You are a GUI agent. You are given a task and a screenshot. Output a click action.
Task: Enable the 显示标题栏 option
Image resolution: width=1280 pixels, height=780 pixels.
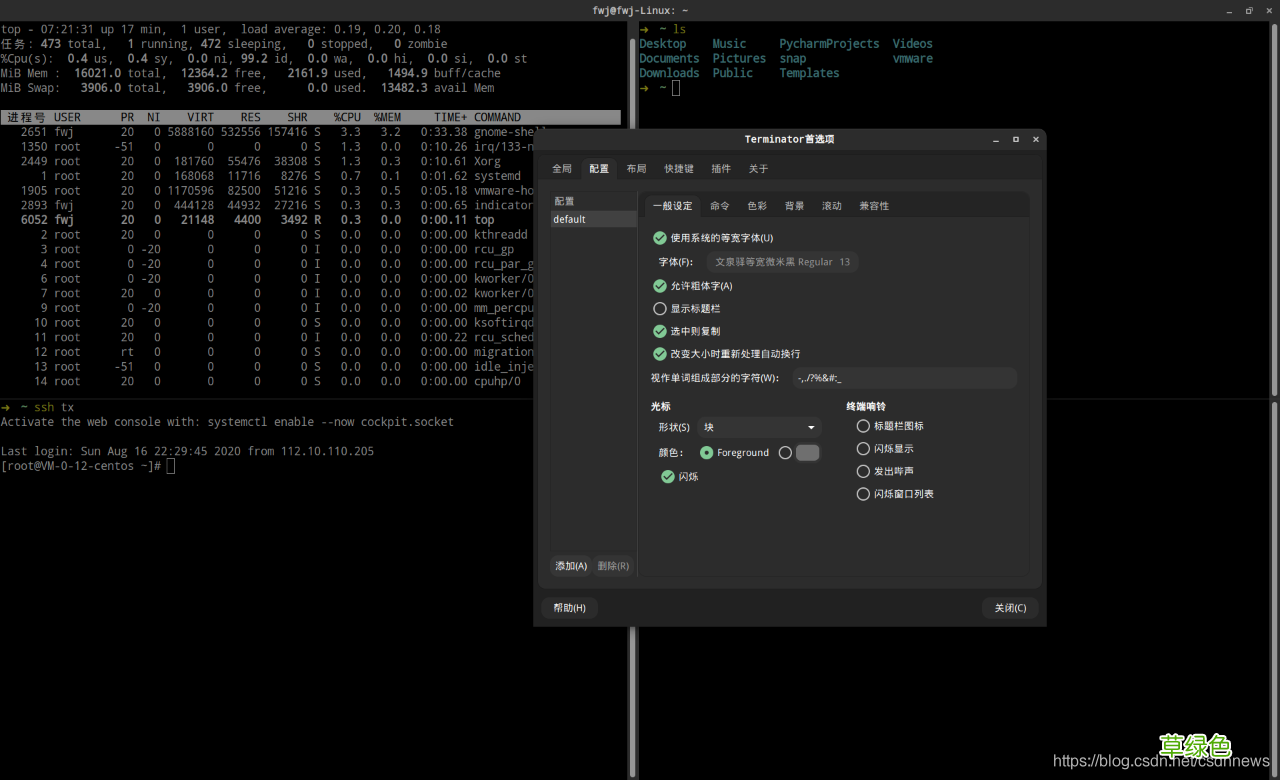[660, 309]
